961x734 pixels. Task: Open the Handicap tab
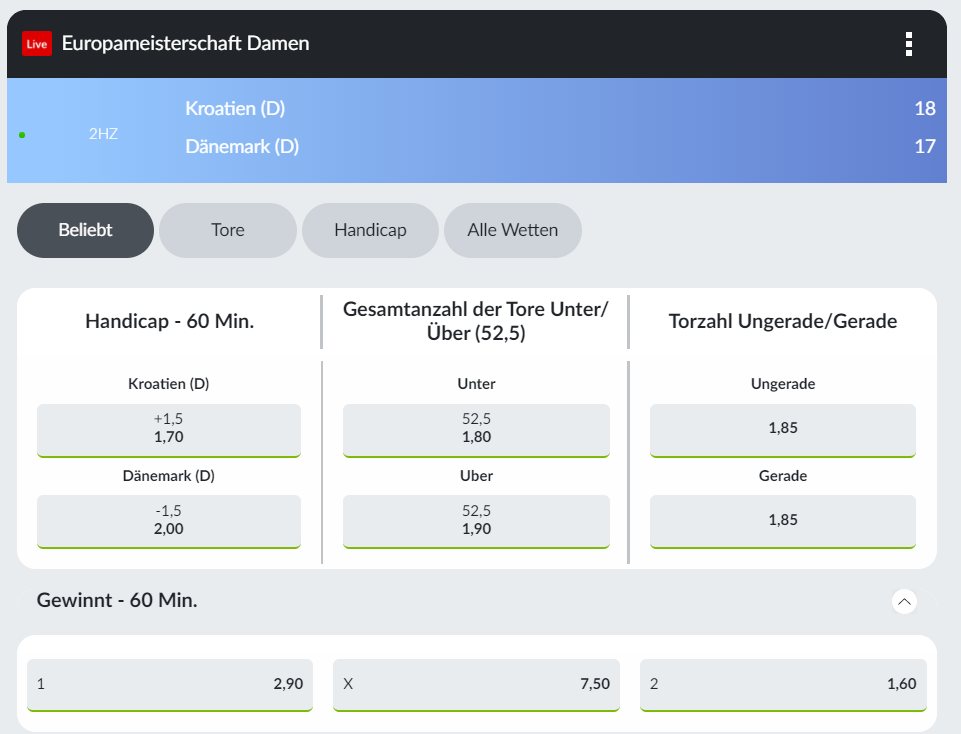(370, 230)
